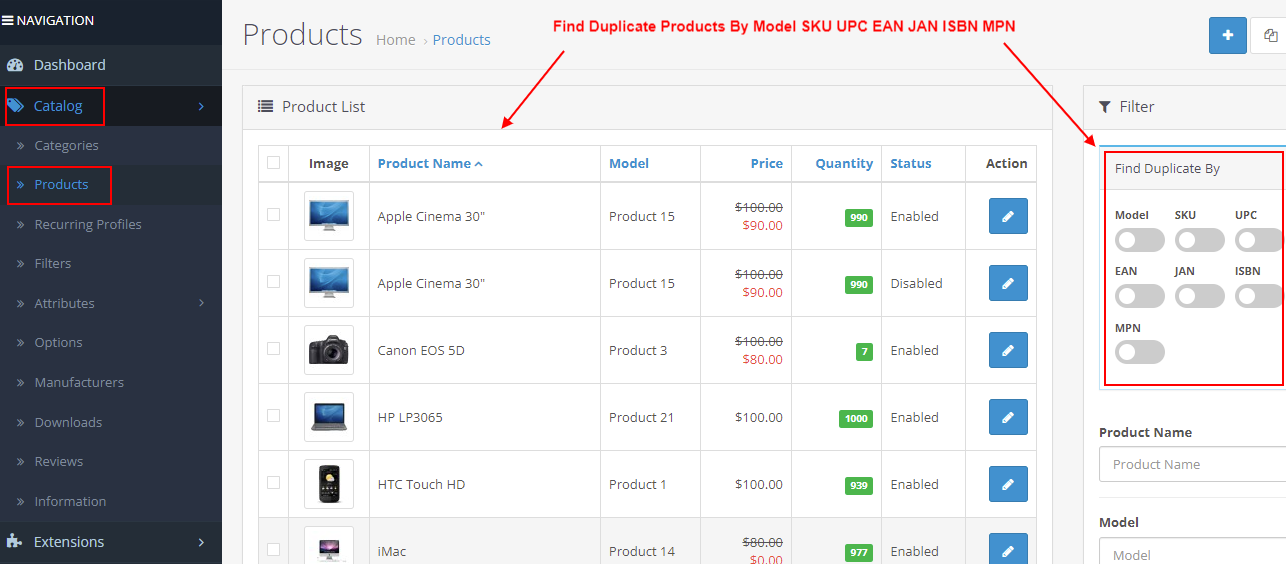Open Categories in the sidebar
The width and height of the screenshot is (1286, 564).
click(66, 145)
